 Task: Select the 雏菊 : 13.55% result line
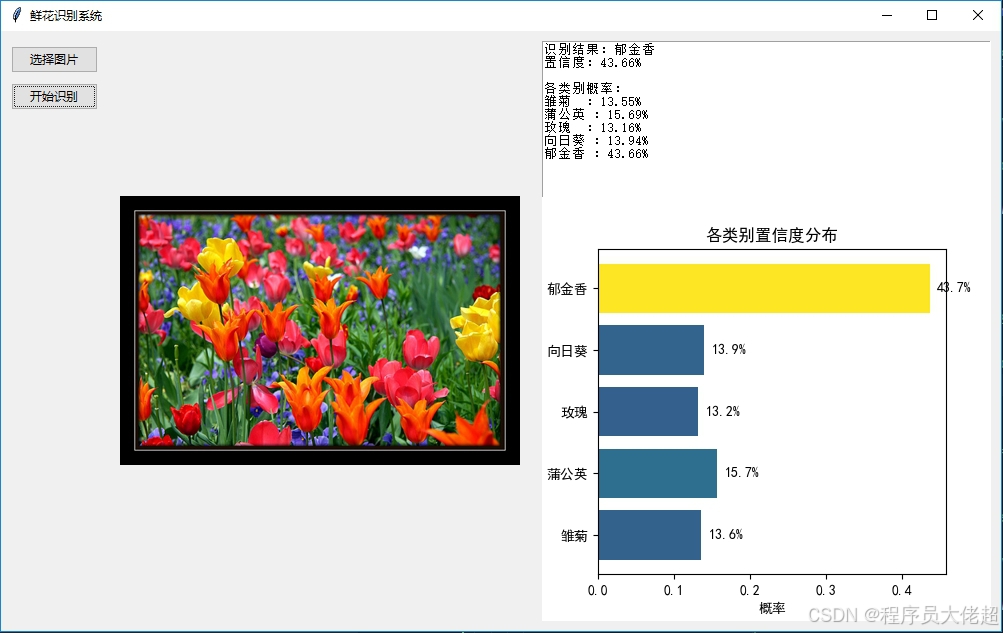593,102
